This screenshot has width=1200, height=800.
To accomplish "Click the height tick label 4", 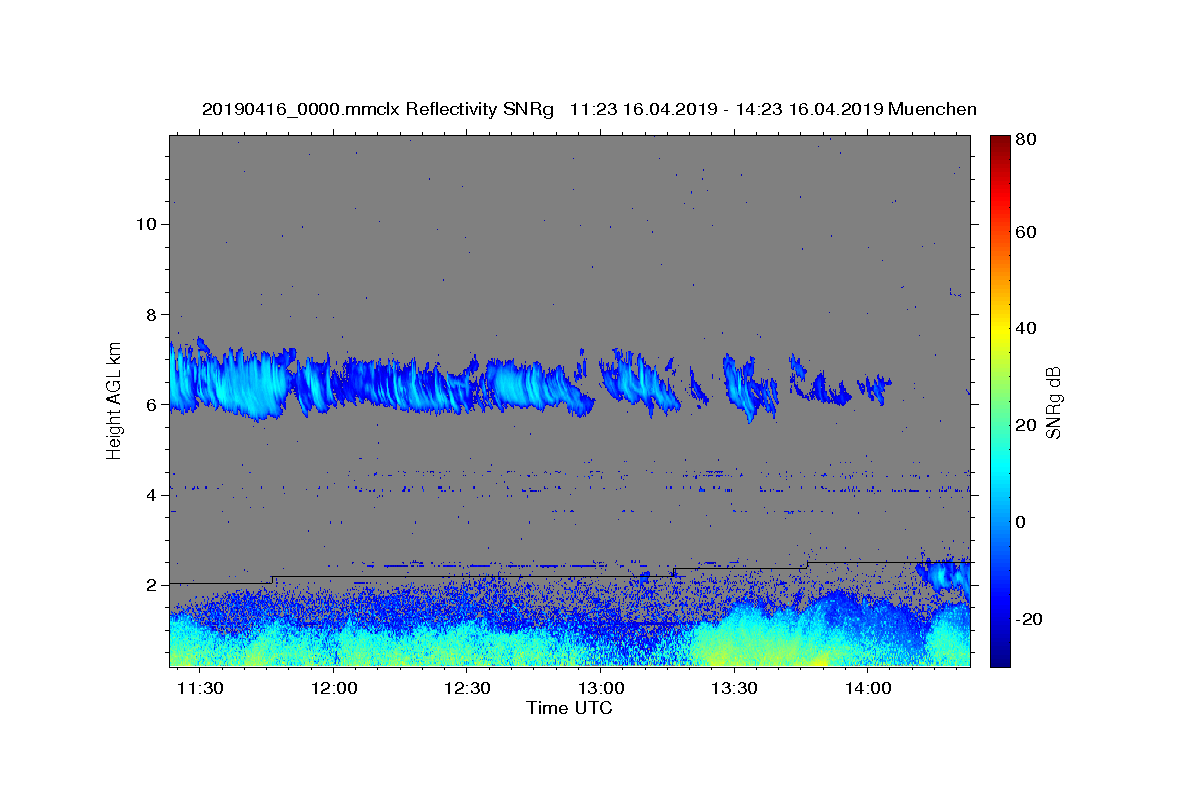I will [x=151, y=495].
